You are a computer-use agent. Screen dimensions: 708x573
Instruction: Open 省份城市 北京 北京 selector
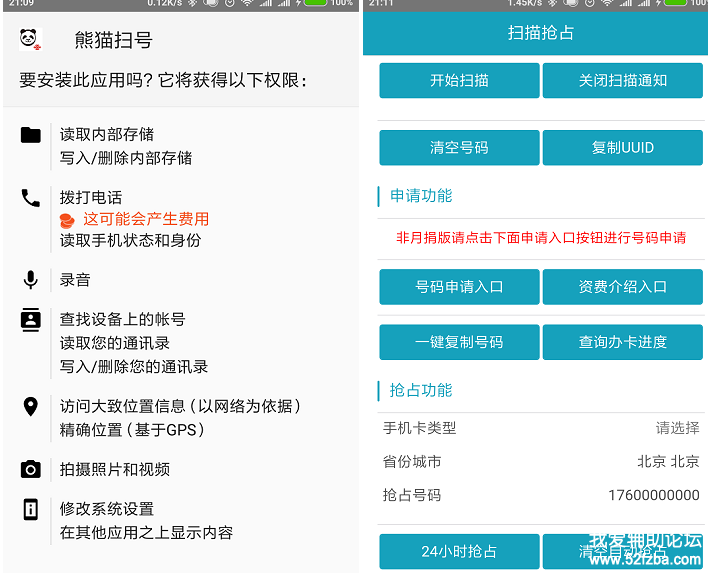(541, 461)
